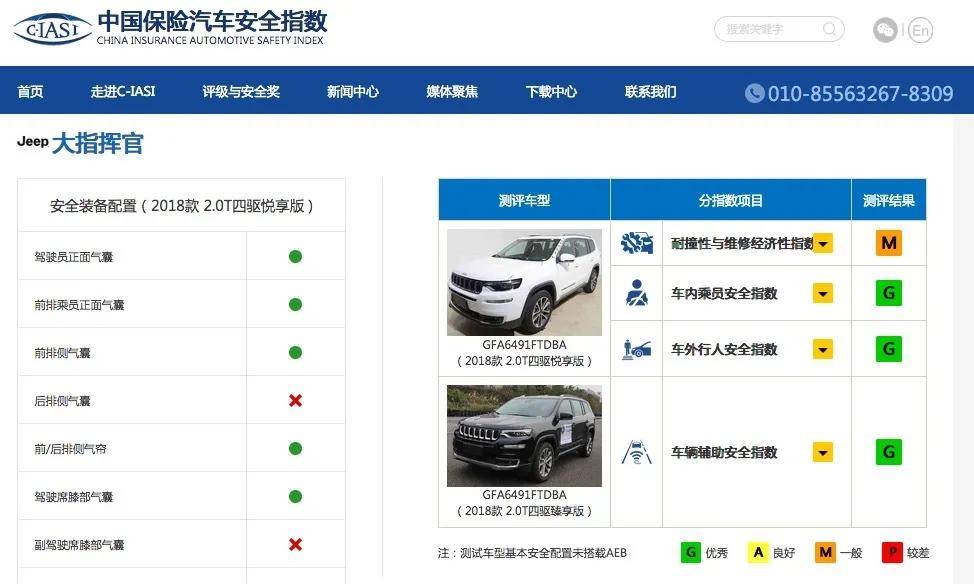Type in the keyword search field

768,29
